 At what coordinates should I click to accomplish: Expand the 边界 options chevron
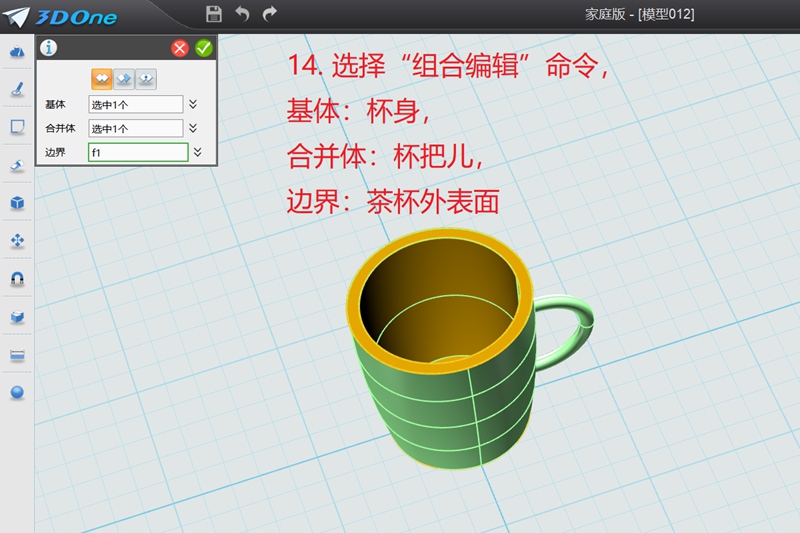pos(198,152)
